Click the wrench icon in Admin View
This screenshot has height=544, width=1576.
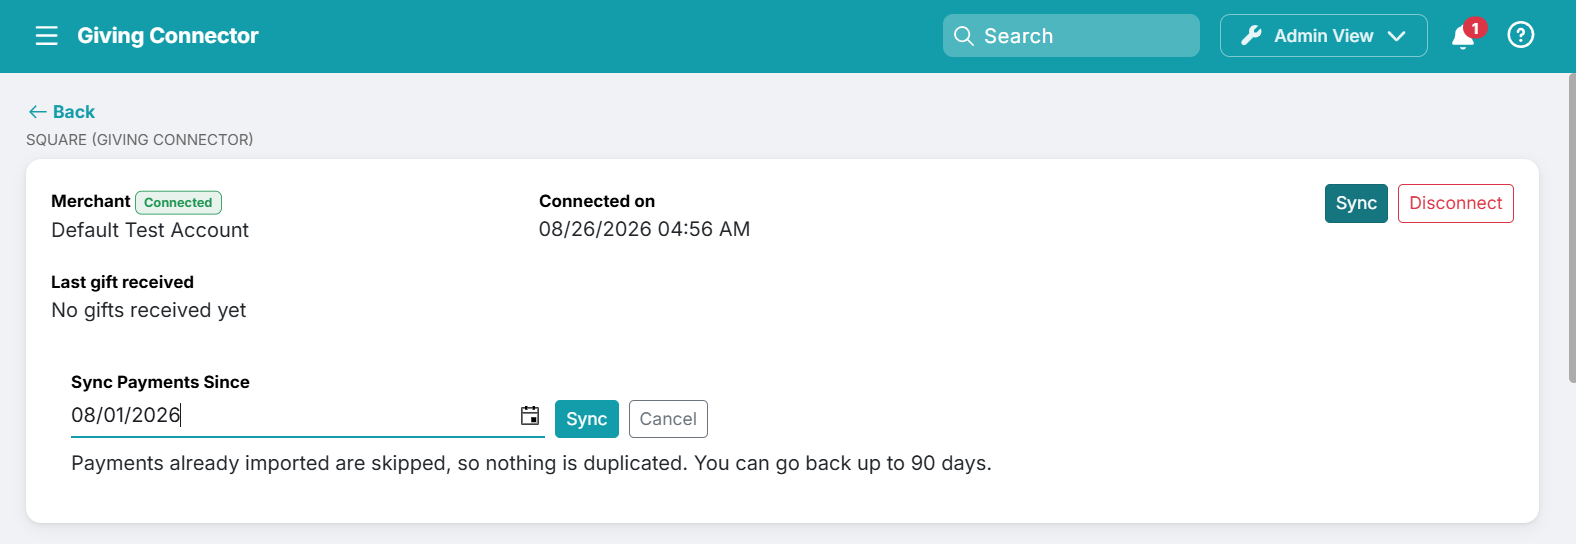[x=1251, y=36]
